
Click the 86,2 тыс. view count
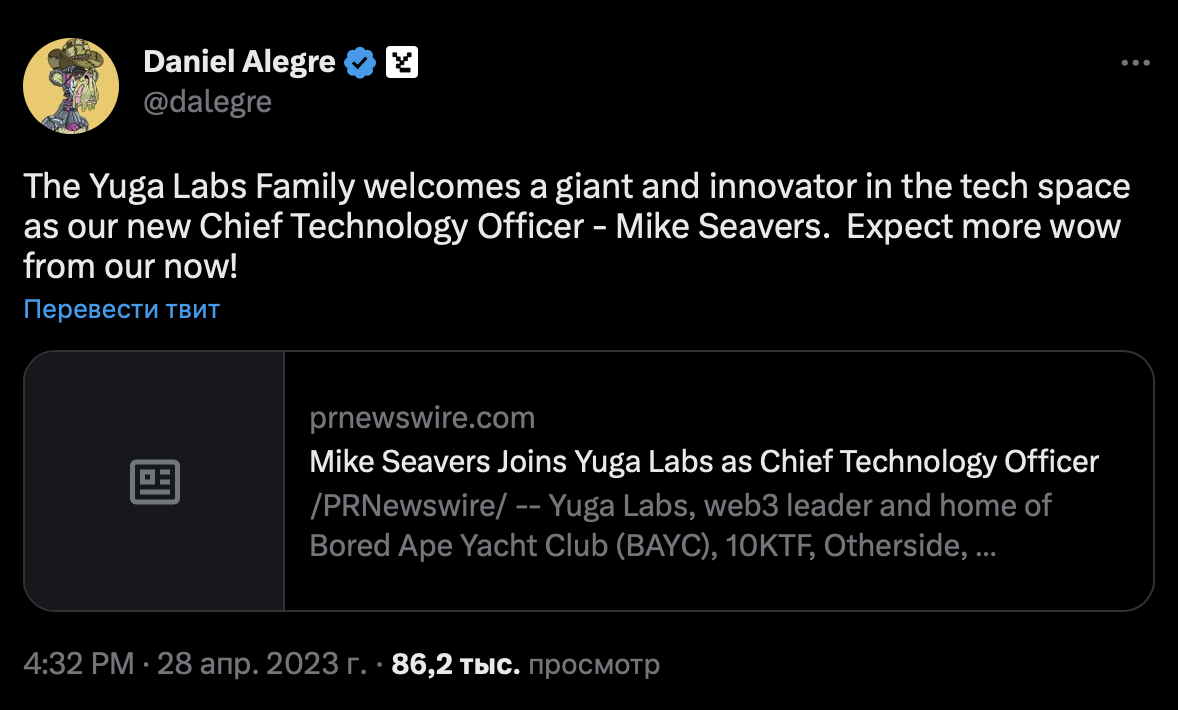point(455,664)
